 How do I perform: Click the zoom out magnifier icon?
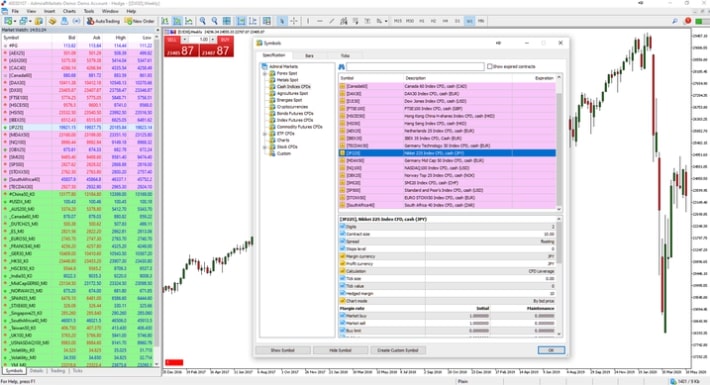[x=214, y=21]
